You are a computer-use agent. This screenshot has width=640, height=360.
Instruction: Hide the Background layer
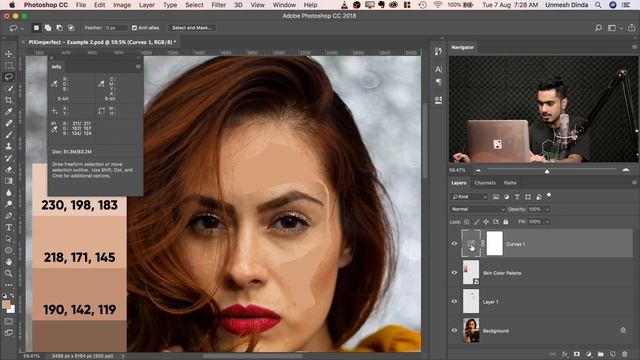(x=454, y=330)
